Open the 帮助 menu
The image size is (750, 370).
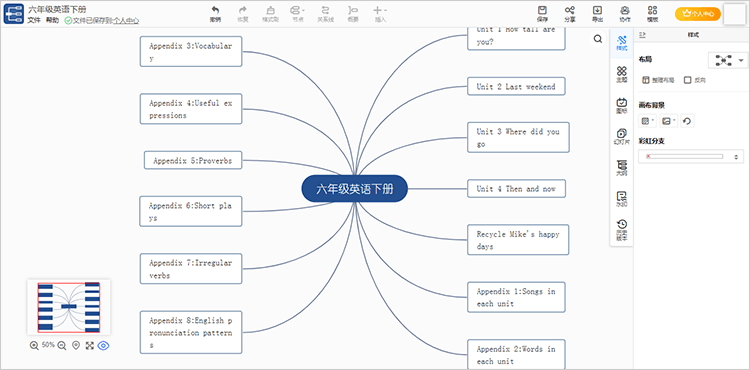(x=53, y=21)
